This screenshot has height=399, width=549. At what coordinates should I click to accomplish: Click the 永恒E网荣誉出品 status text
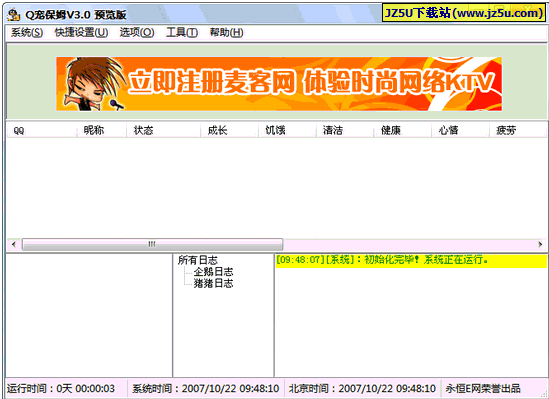click(483, 388)
